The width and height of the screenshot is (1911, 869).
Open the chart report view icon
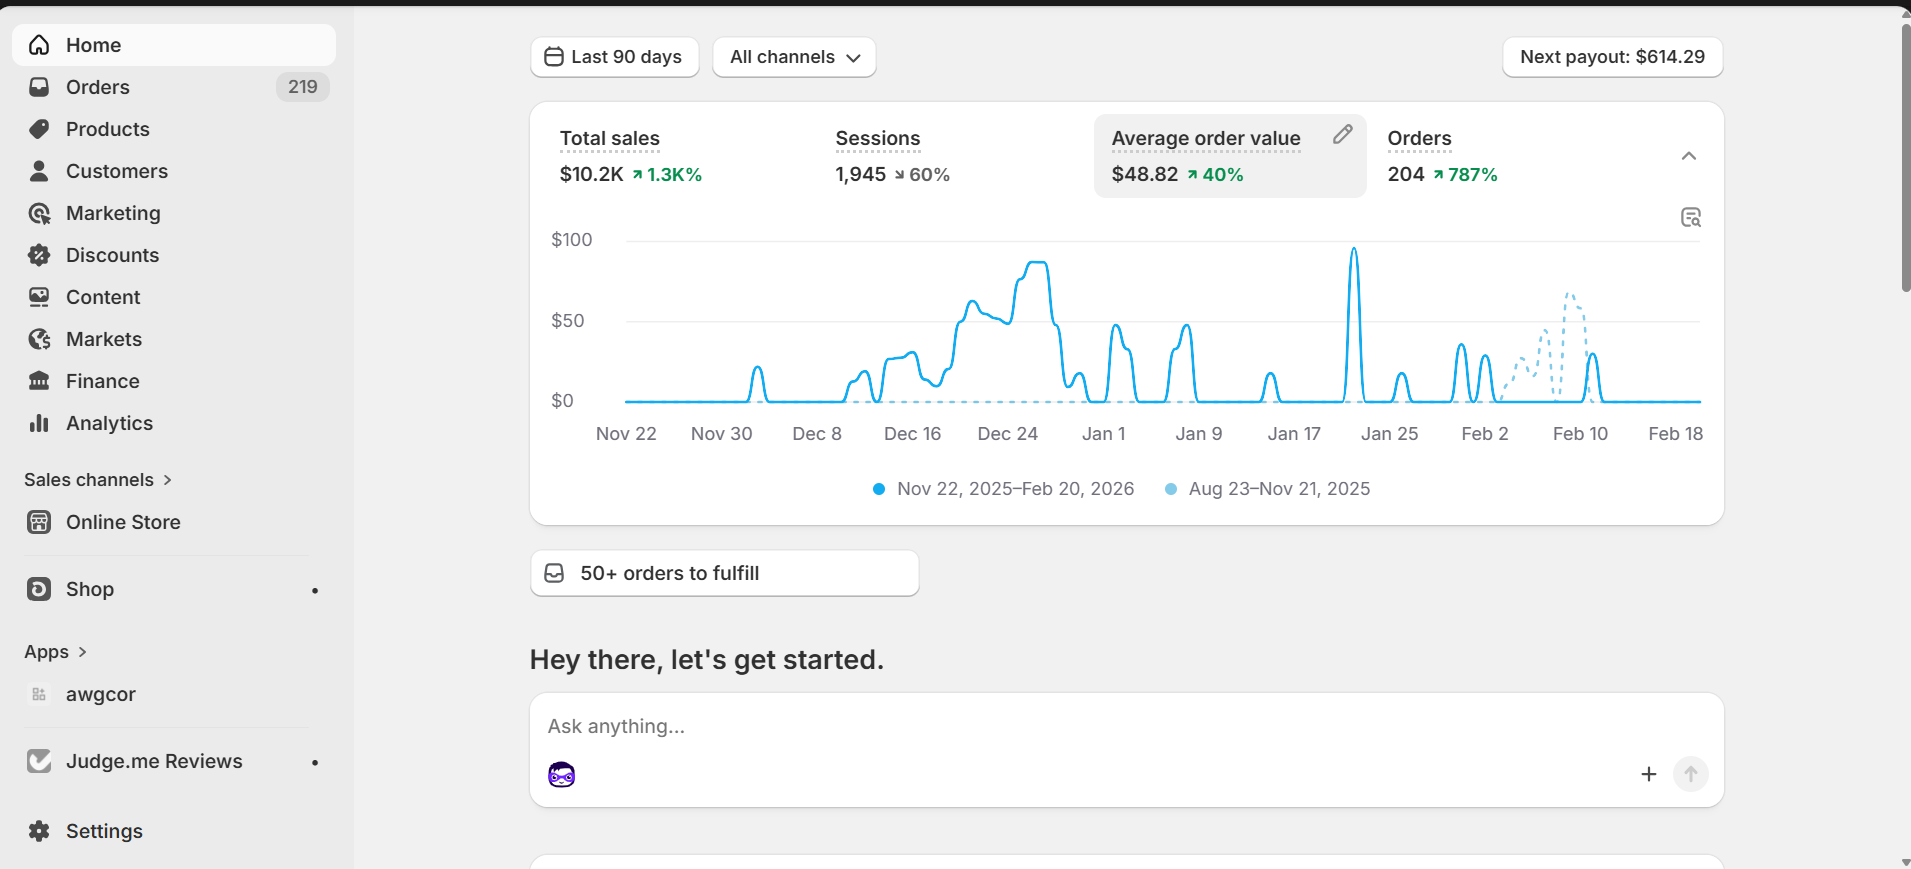pyautogui.click(x=1691, y=217)
